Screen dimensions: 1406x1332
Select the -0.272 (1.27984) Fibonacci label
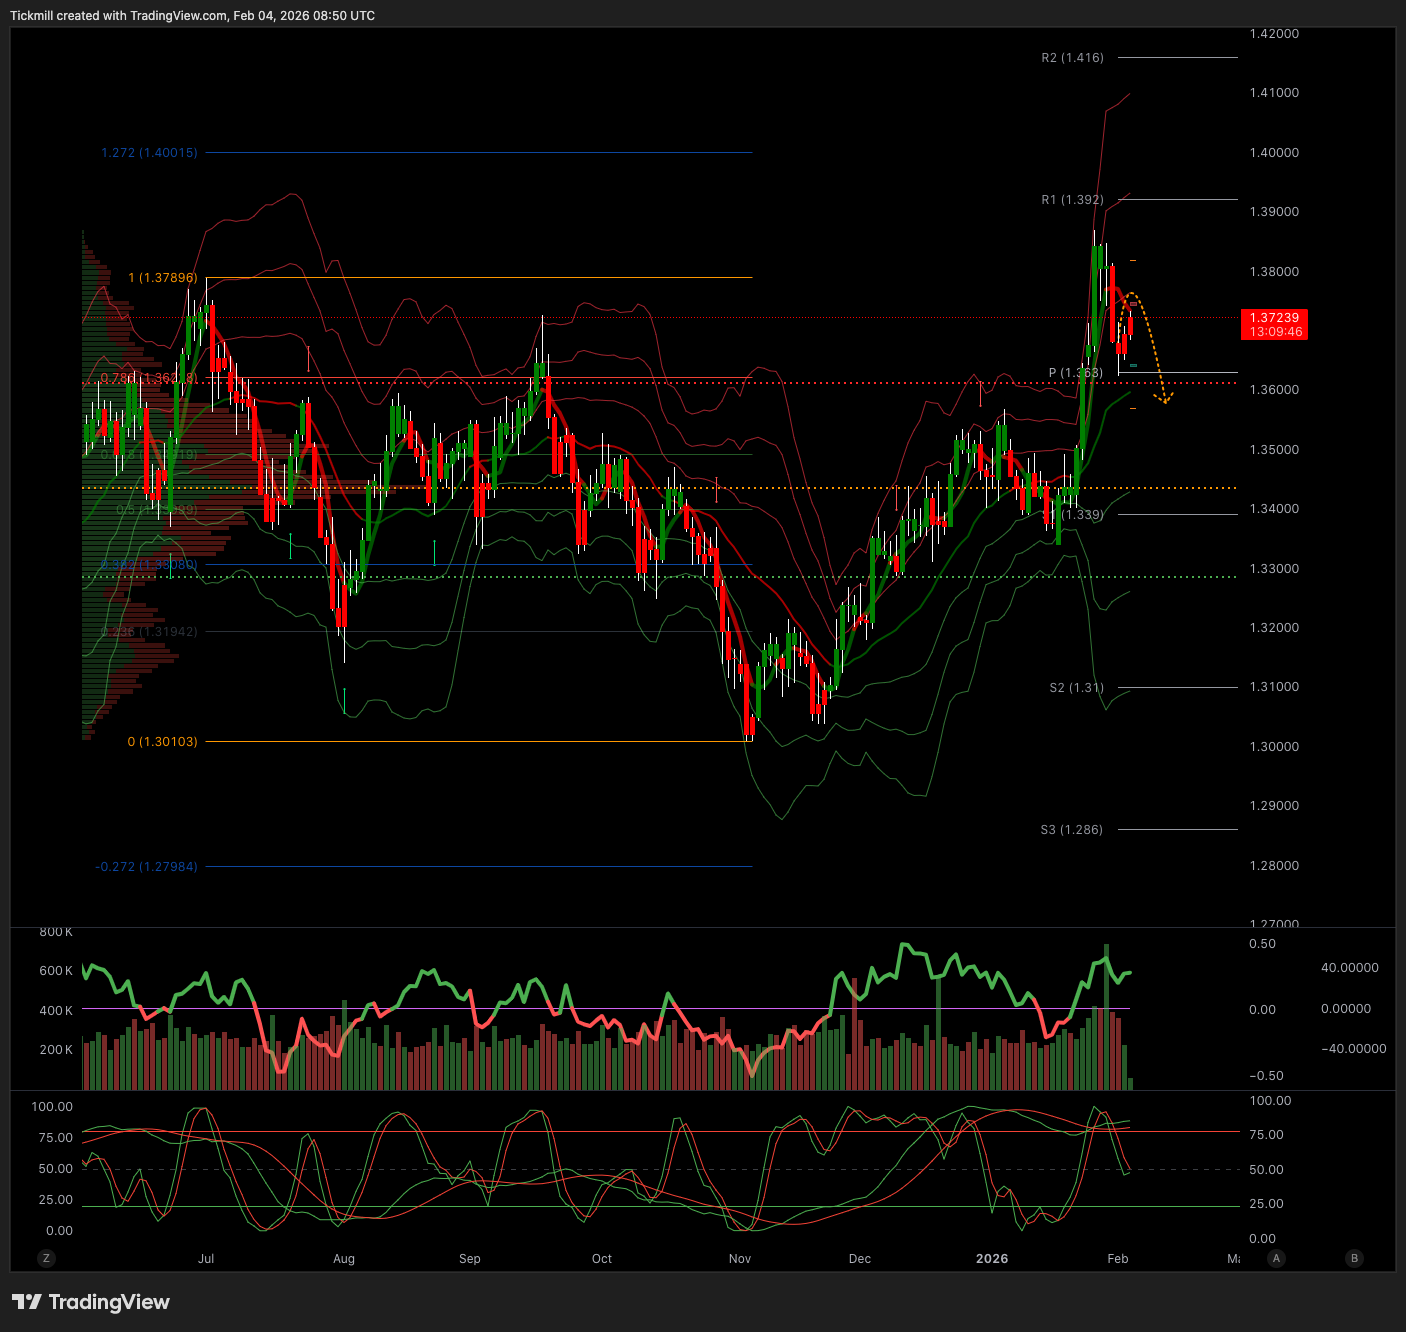pyautogui.click(x=146, y=867)
